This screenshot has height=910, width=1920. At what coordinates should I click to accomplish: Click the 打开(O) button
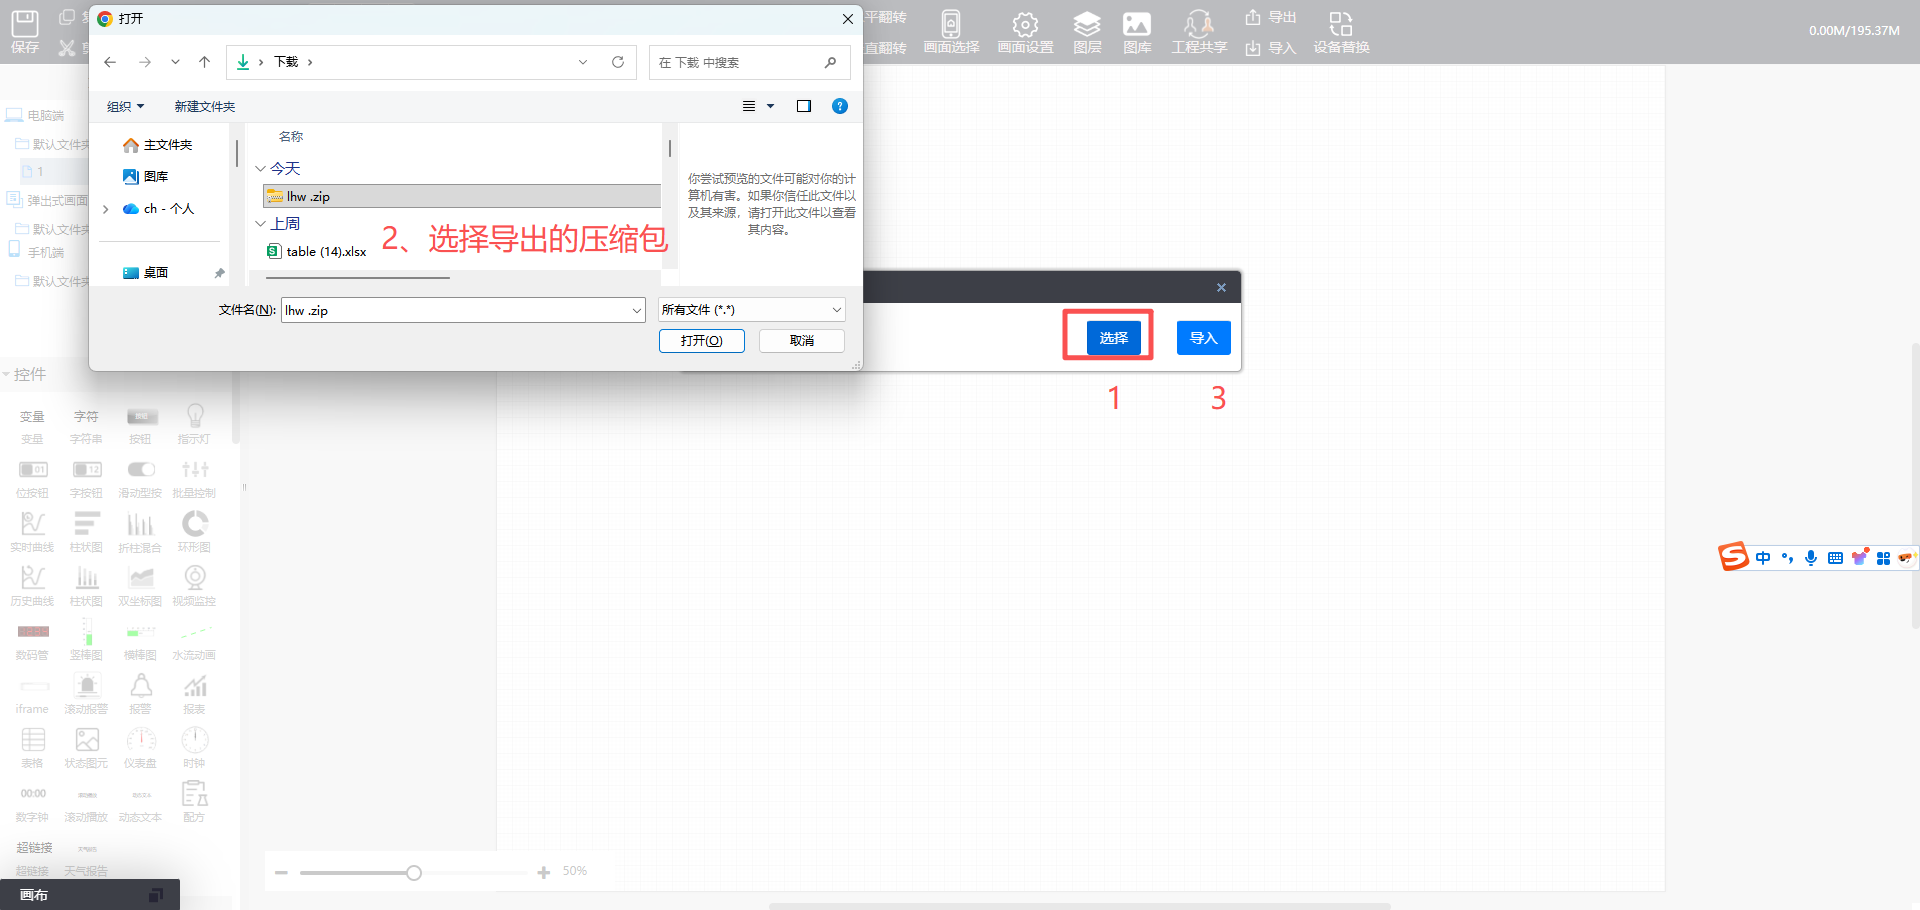[702, 341]
